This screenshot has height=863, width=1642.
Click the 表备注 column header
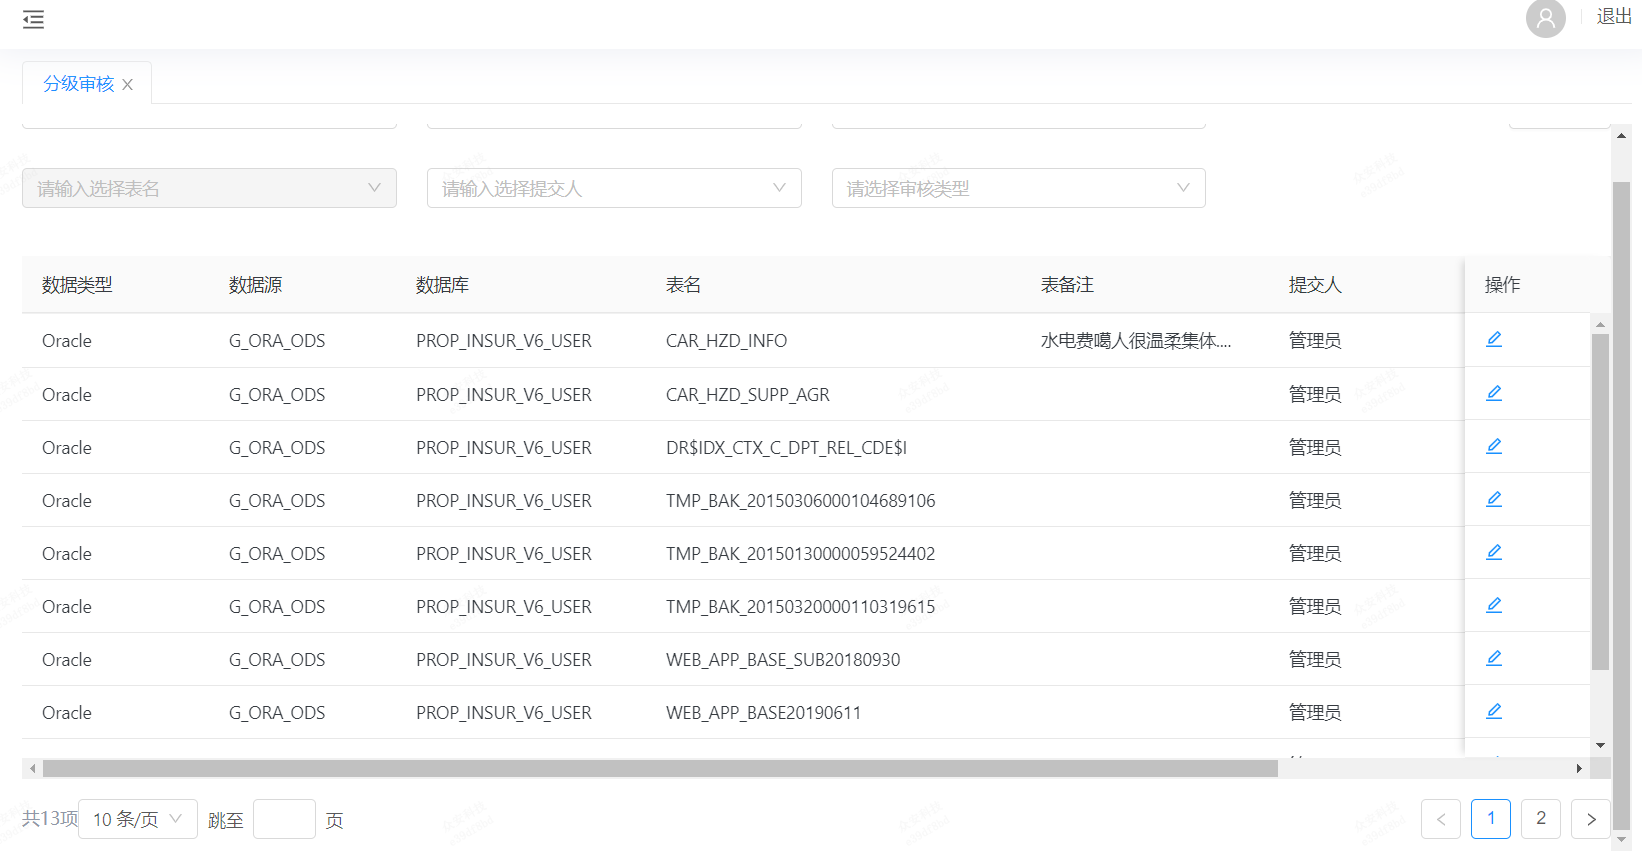click(1067, 285)
